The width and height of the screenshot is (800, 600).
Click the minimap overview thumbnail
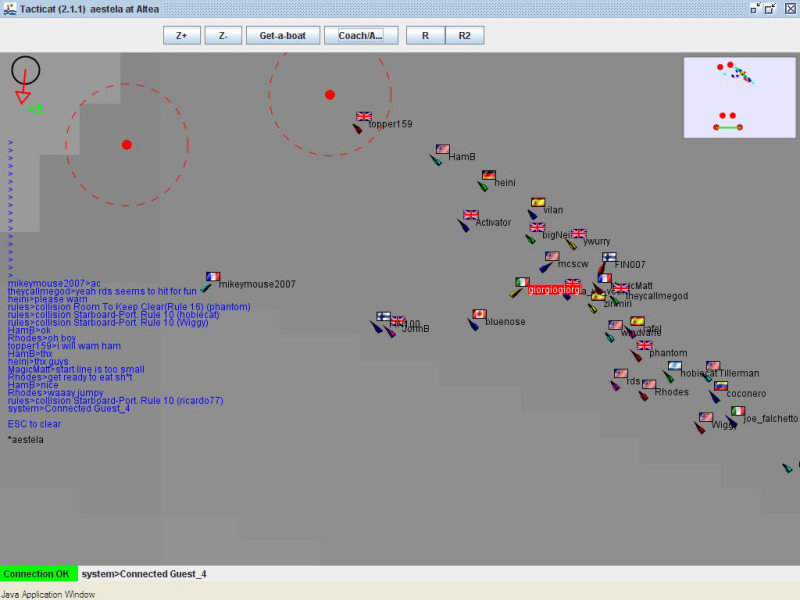[739, 97]
